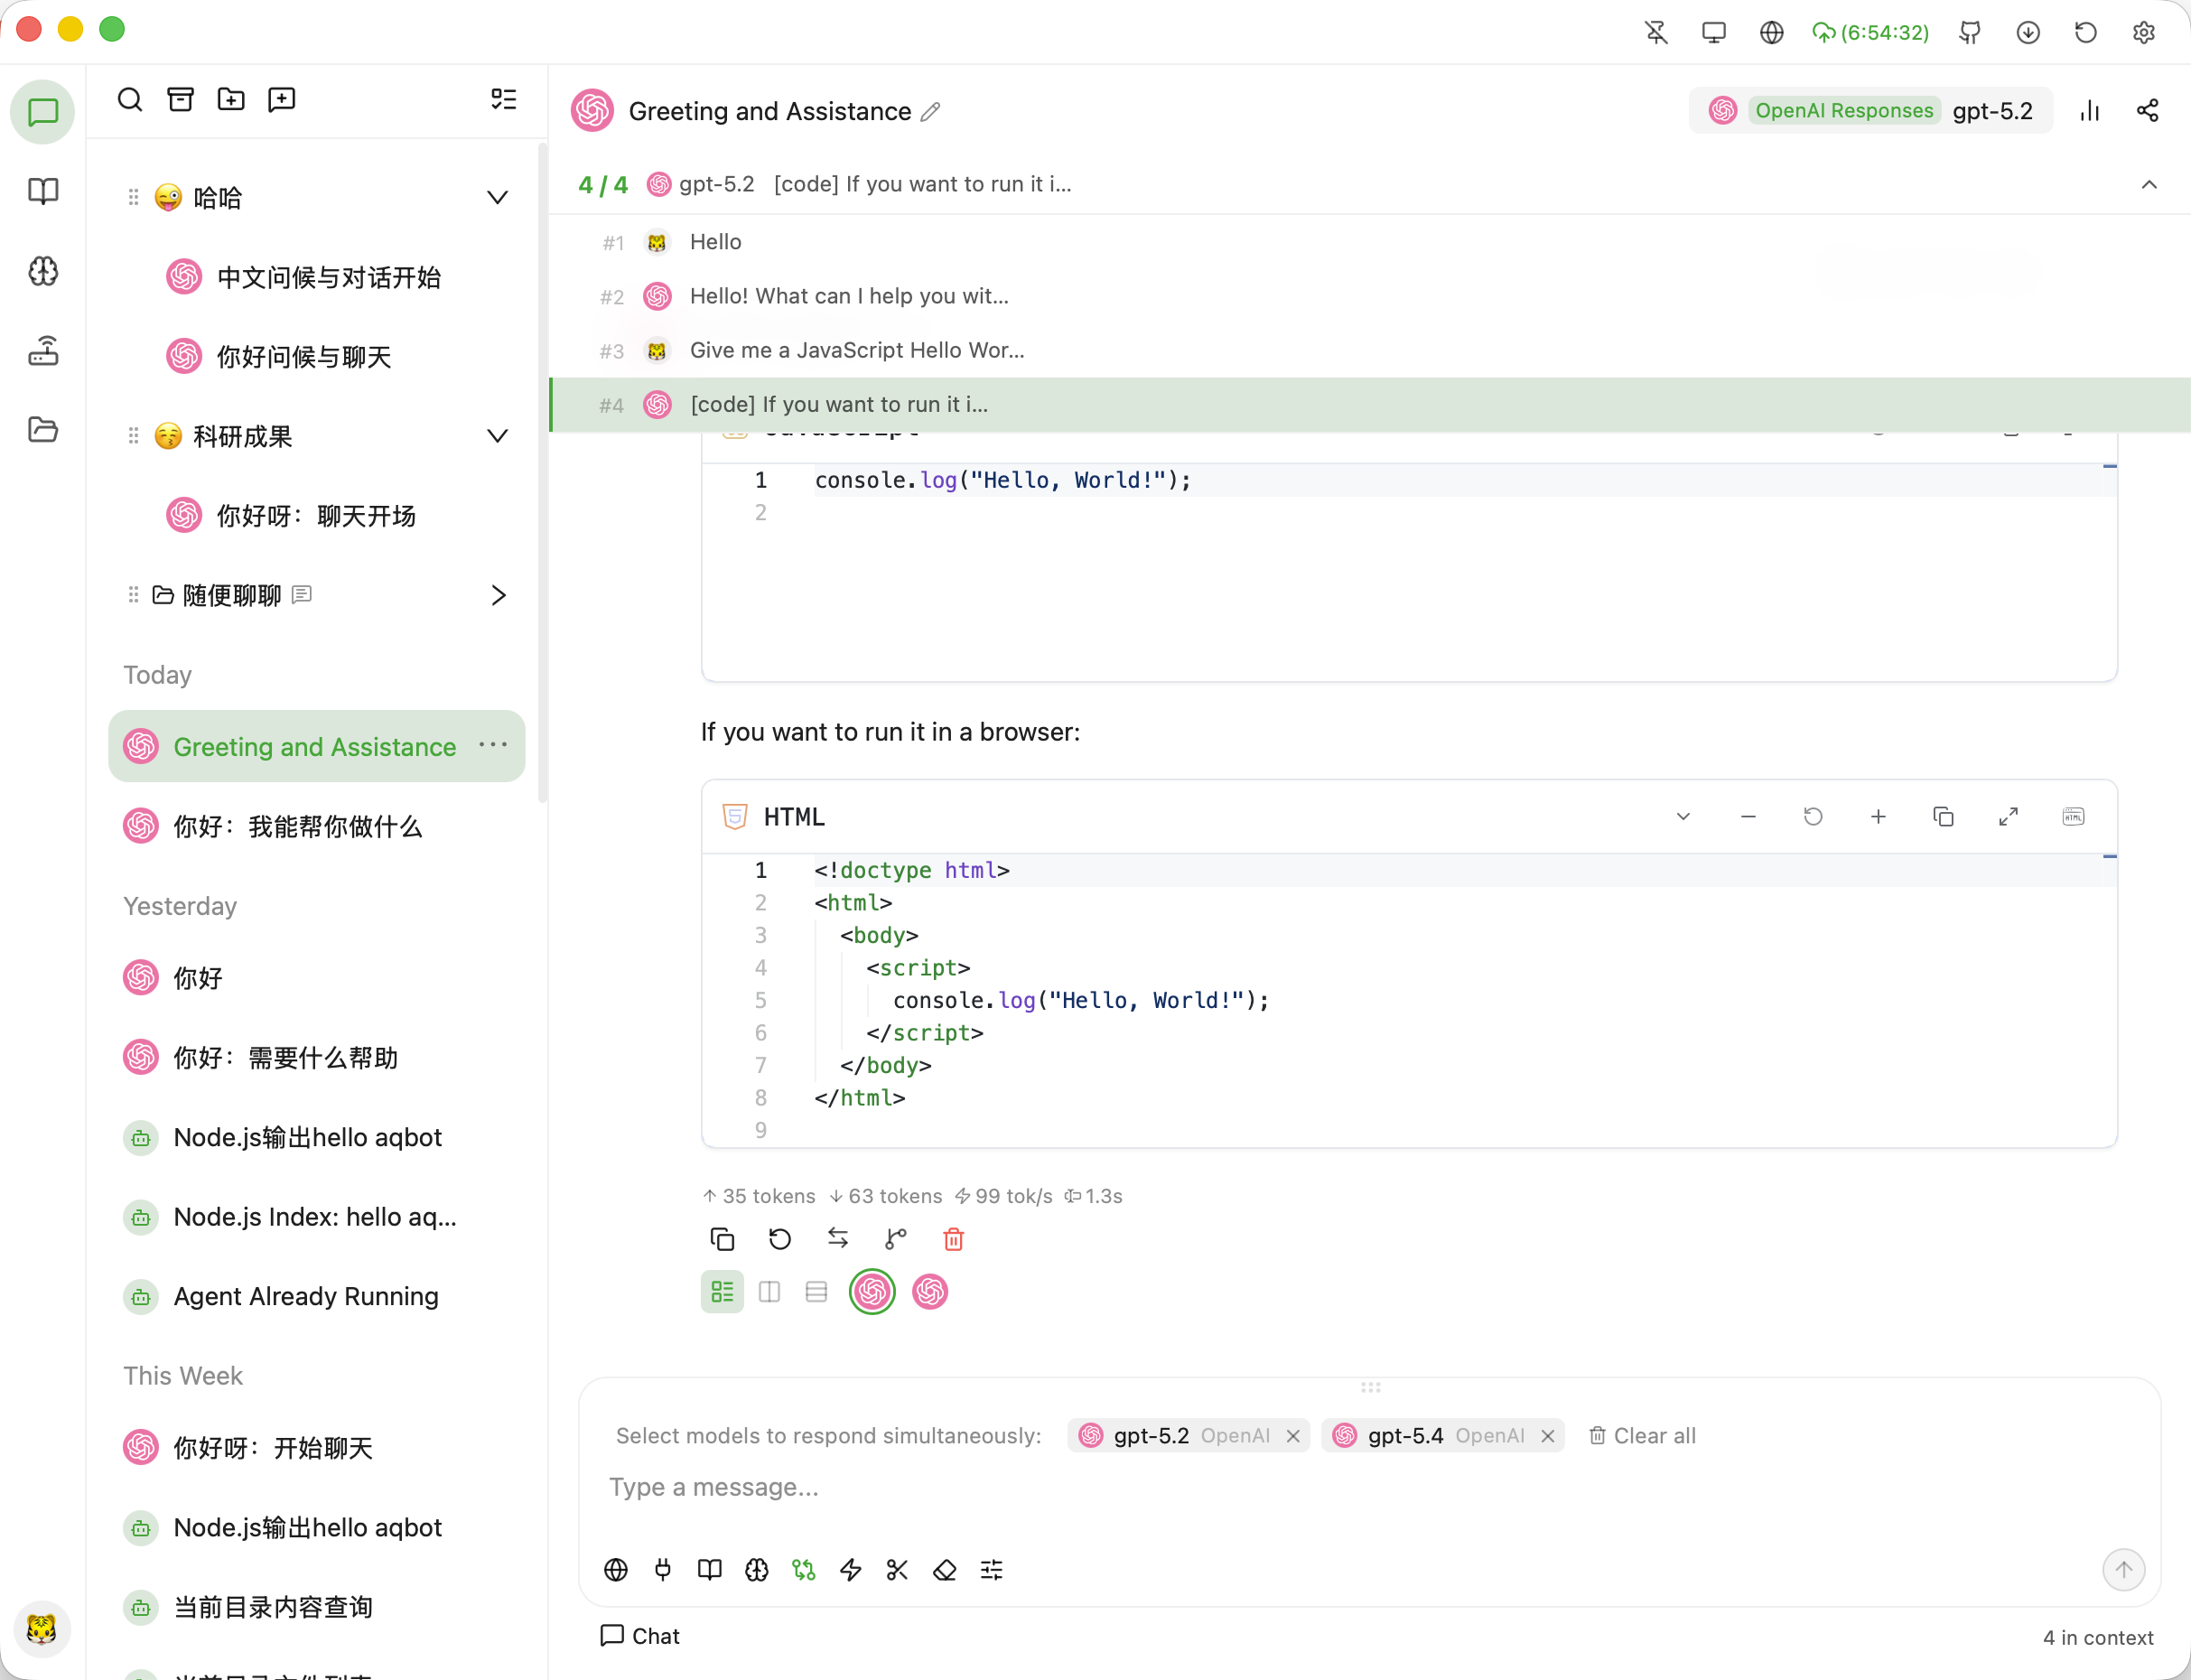The width and height of the screenshot is (2191, 1680).
Task: Switch to side-by-side response layout view
Action: [769, 1292]
